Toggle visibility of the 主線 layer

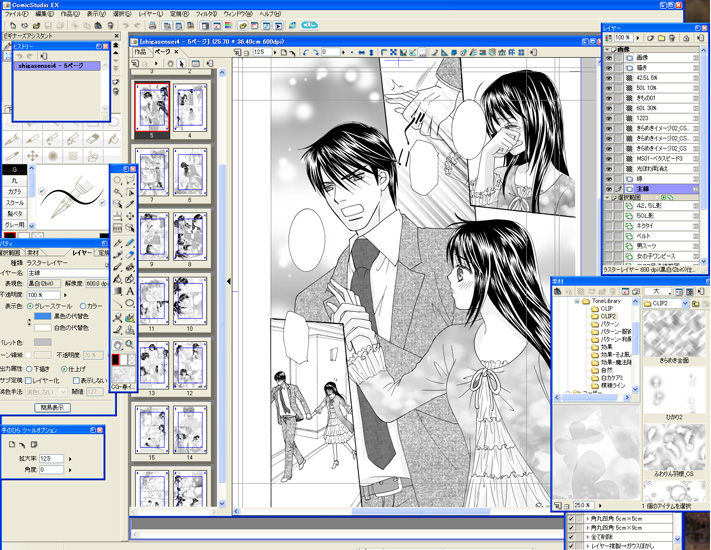(x=609, y=189)
